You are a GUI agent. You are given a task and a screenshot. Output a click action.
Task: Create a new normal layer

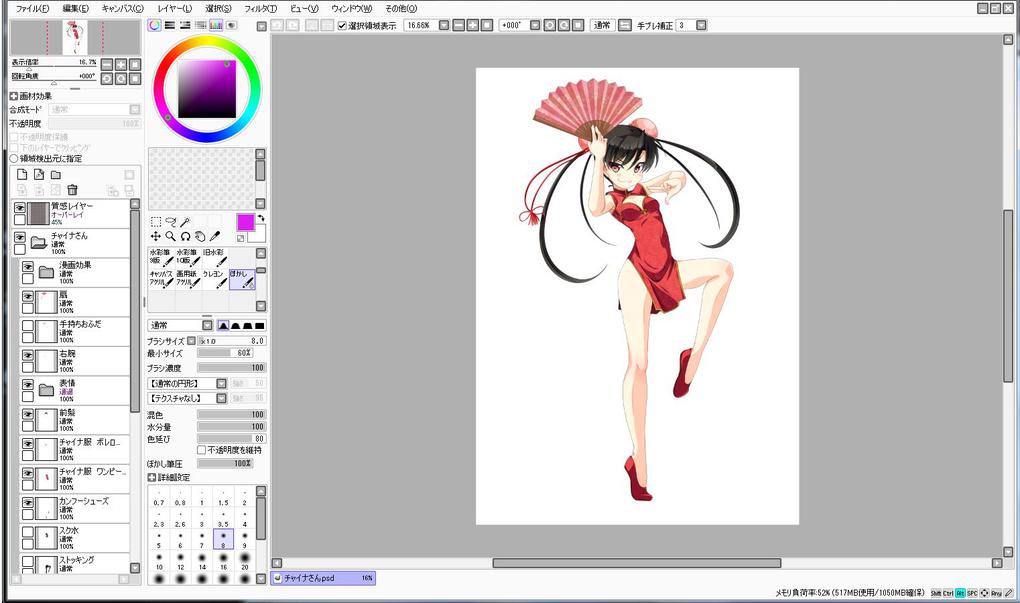pyautogui.click(x=22, y=174)
